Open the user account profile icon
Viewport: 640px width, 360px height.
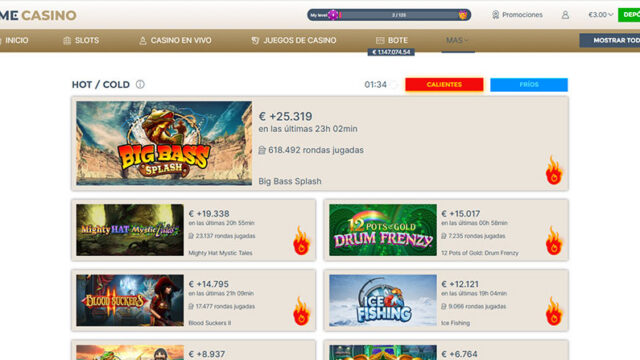(565, 15)
